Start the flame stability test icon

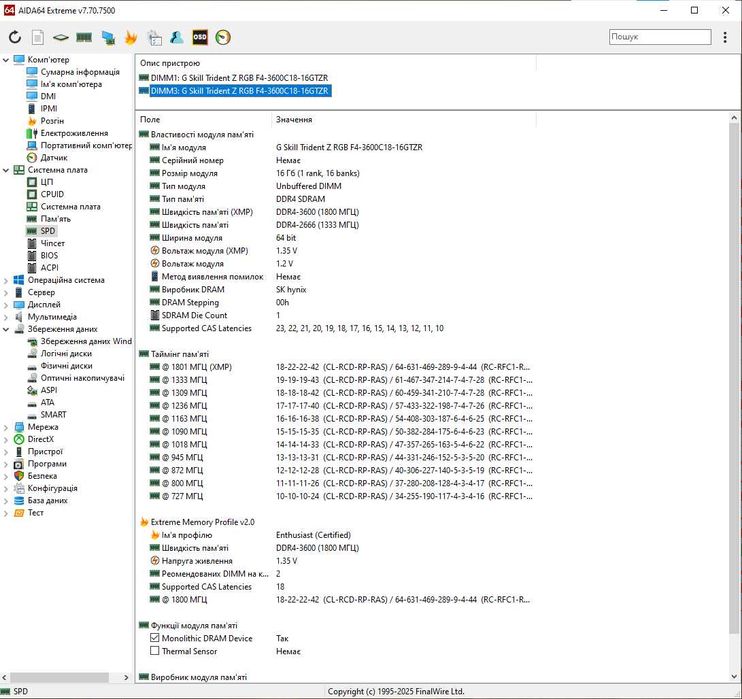pyautogui.click(x=131, y=37)
